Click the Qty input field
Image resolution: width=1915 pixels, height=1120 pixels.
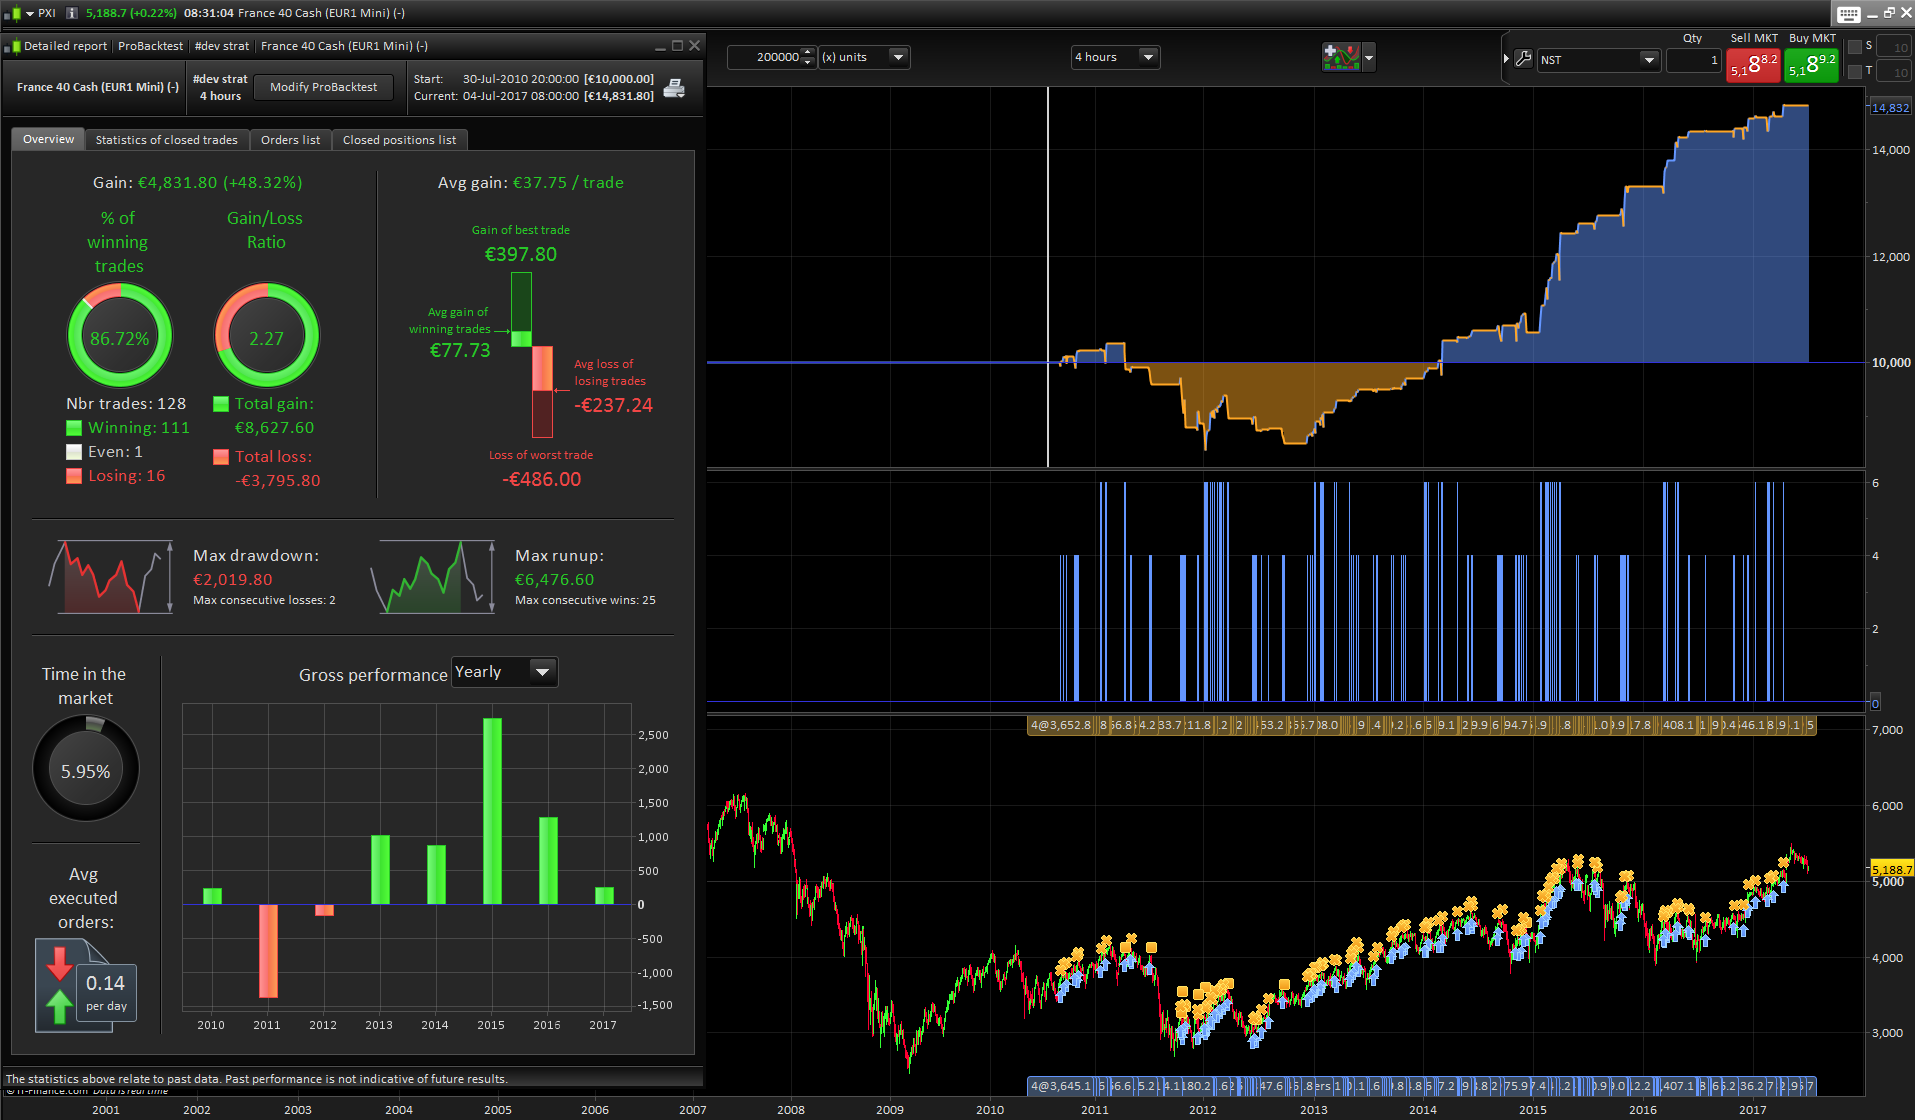pos(1694,60)
